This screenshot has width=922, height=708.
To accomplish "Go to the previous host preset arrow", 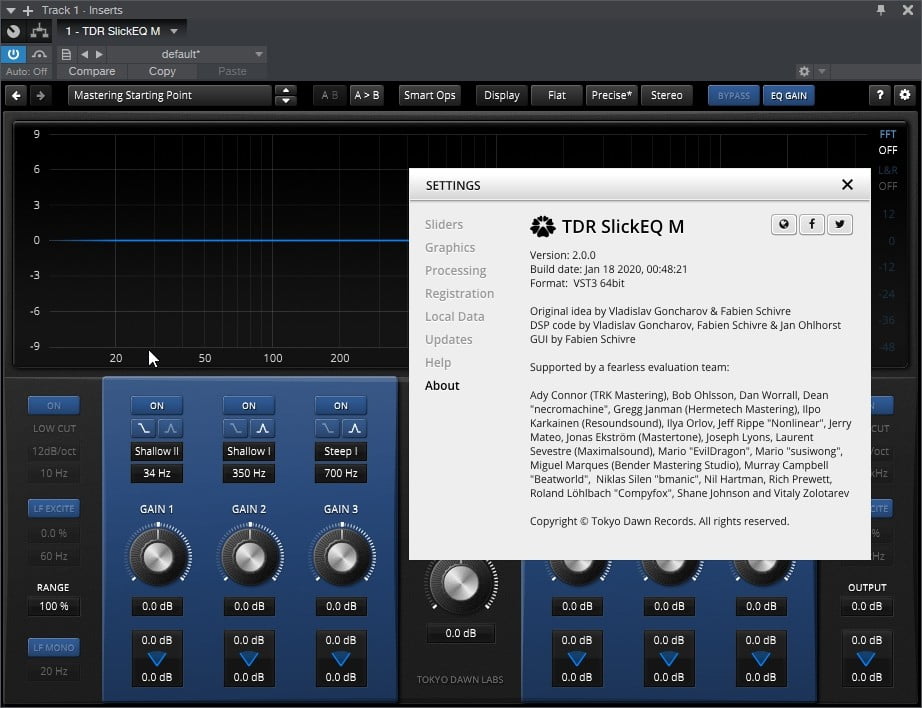I will click(85, 54).
